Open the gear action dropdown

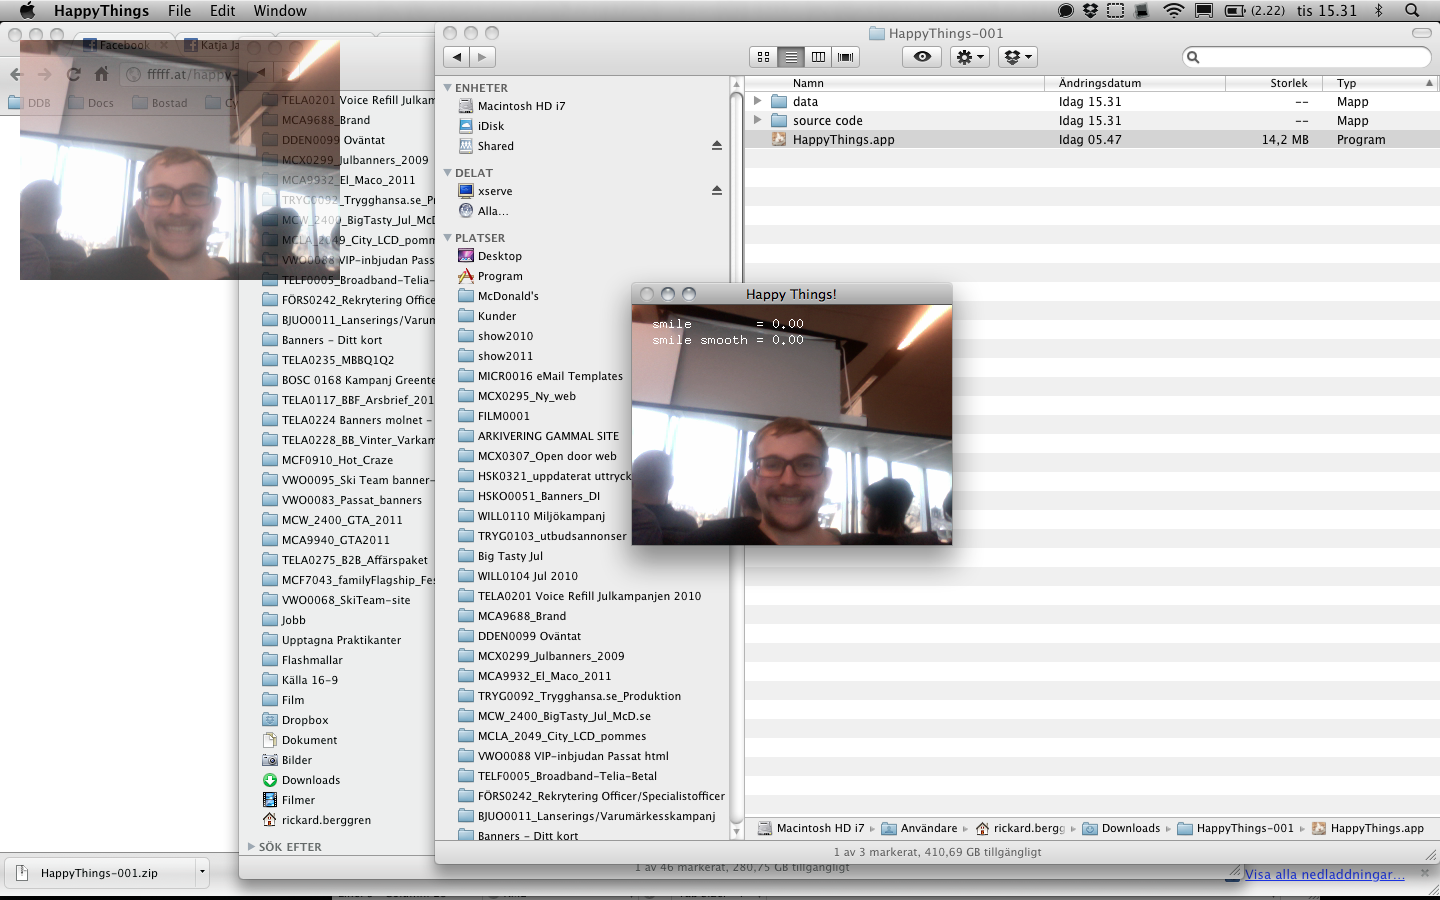[970, 57]
